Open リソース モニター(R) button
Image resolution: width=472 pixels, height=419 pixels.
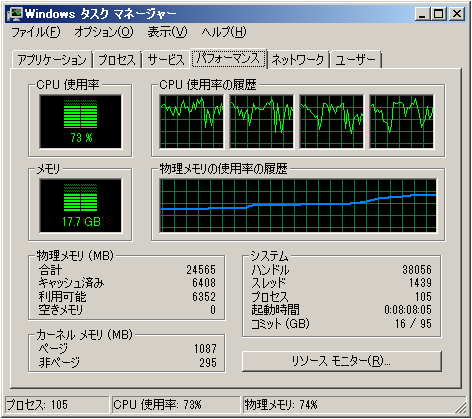point(342,361)
